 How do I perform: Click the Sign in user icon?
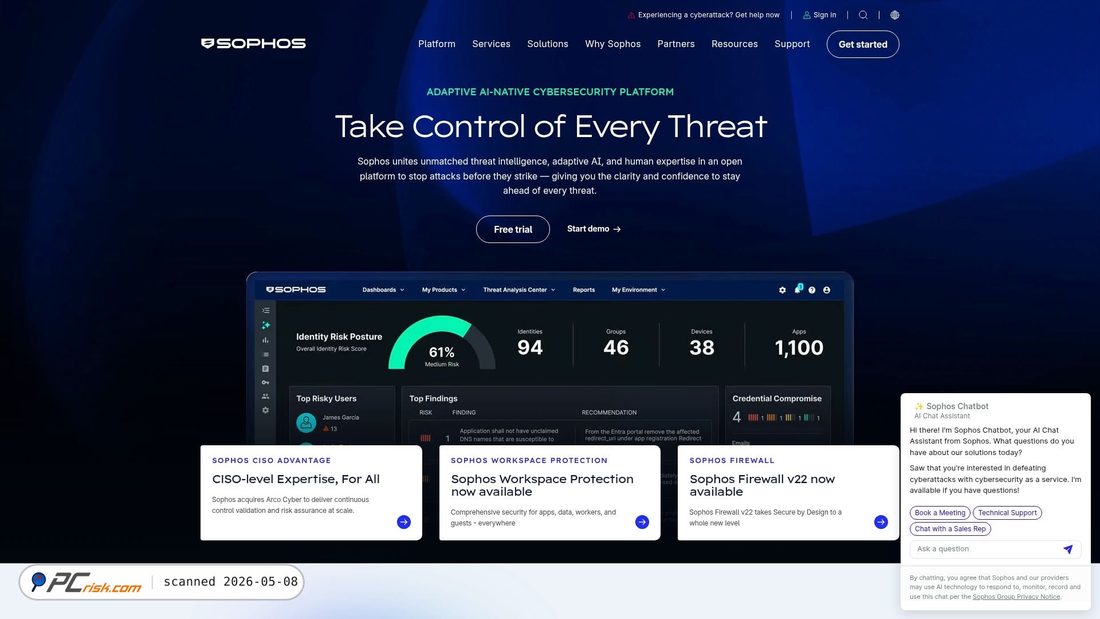point(806,15)
